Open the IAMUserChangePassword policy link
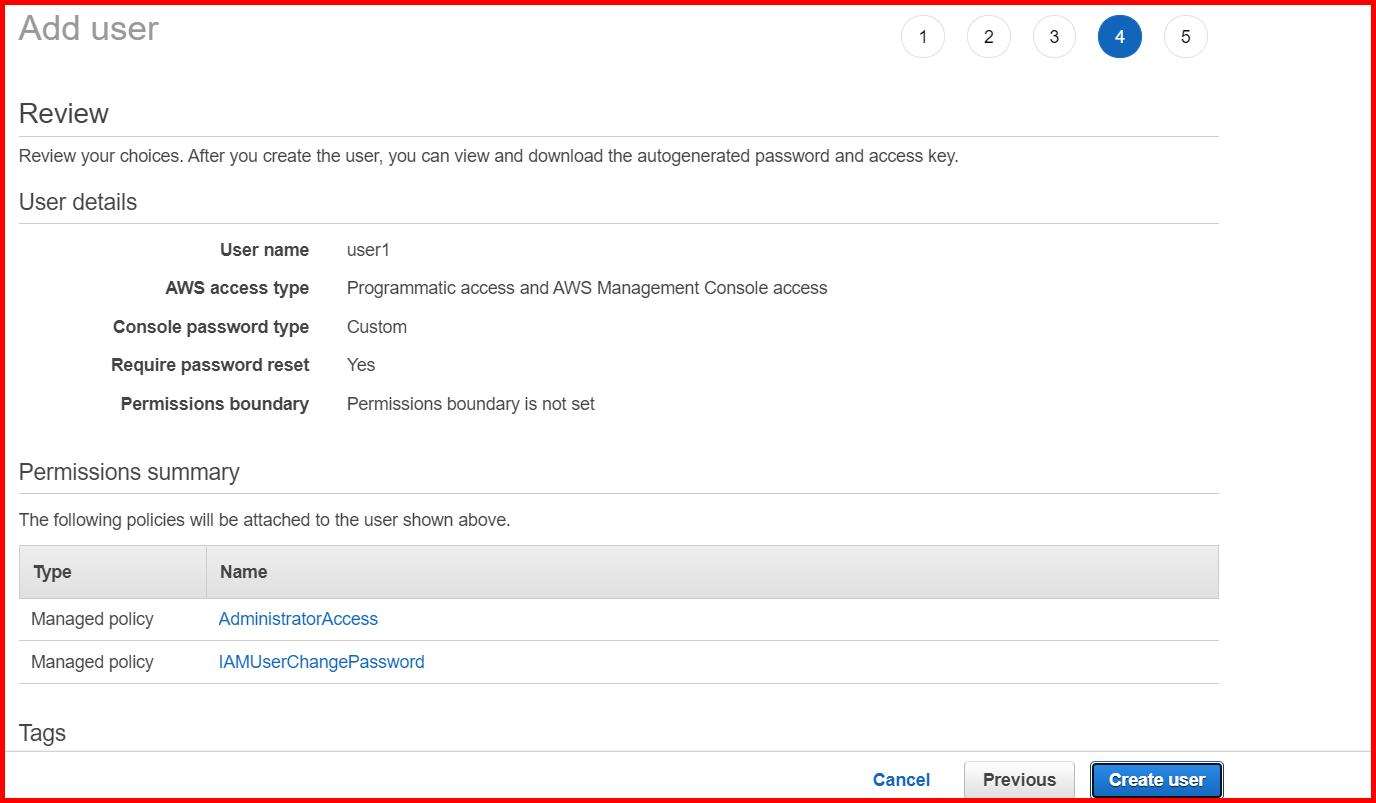 point(321,661)
